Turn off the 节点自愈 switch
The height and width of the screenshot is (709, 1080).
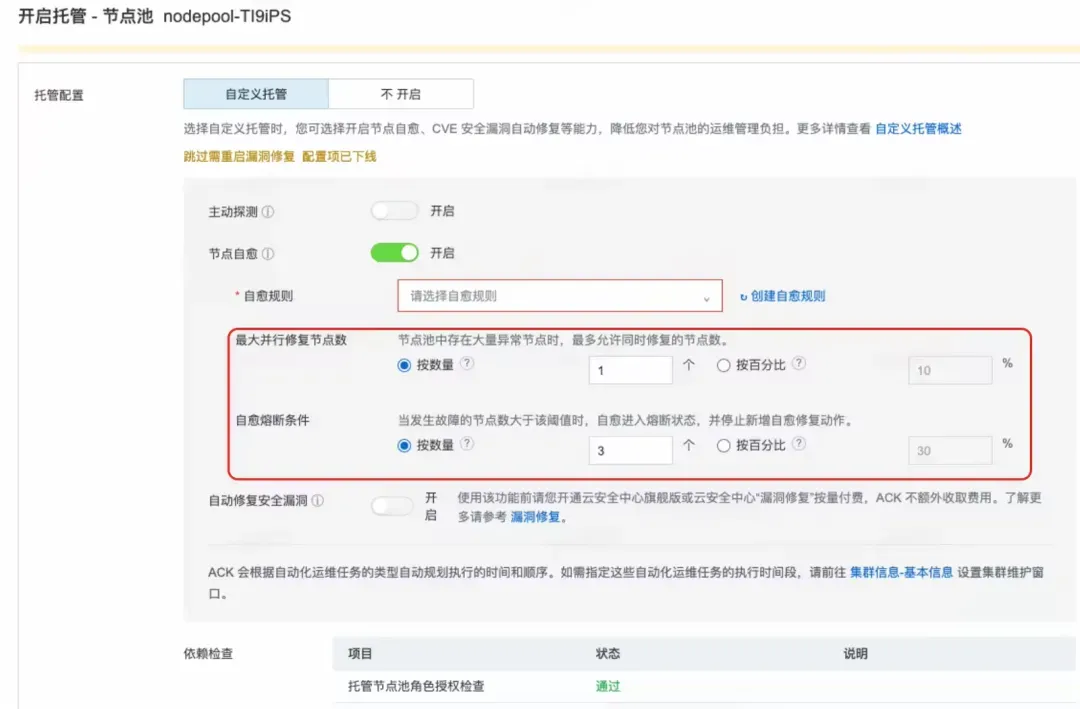tap(394, 253)
